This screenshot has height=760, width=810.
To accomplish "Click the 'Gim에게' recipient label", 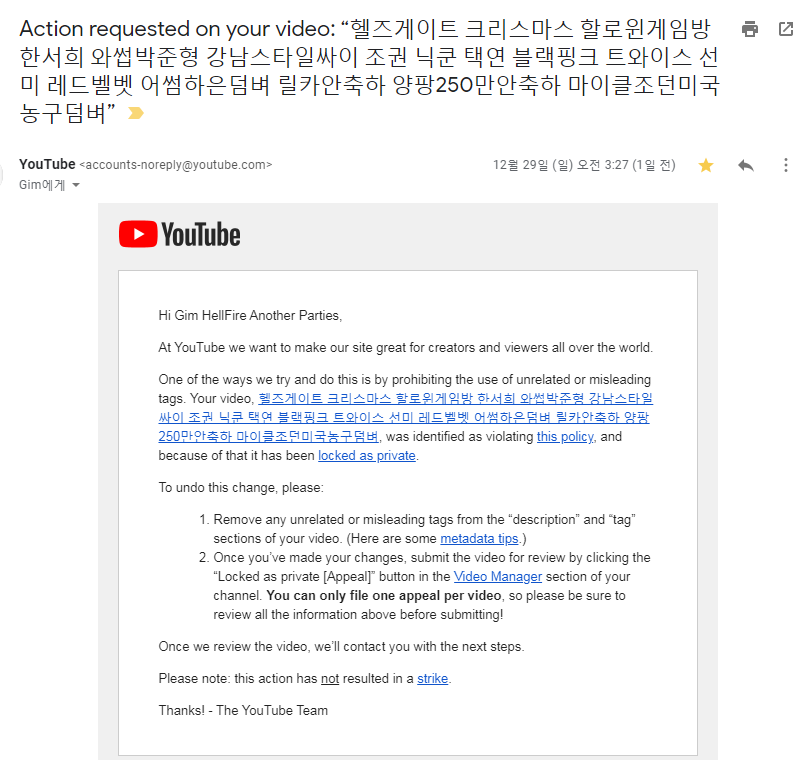I will (x=42, y=185).
